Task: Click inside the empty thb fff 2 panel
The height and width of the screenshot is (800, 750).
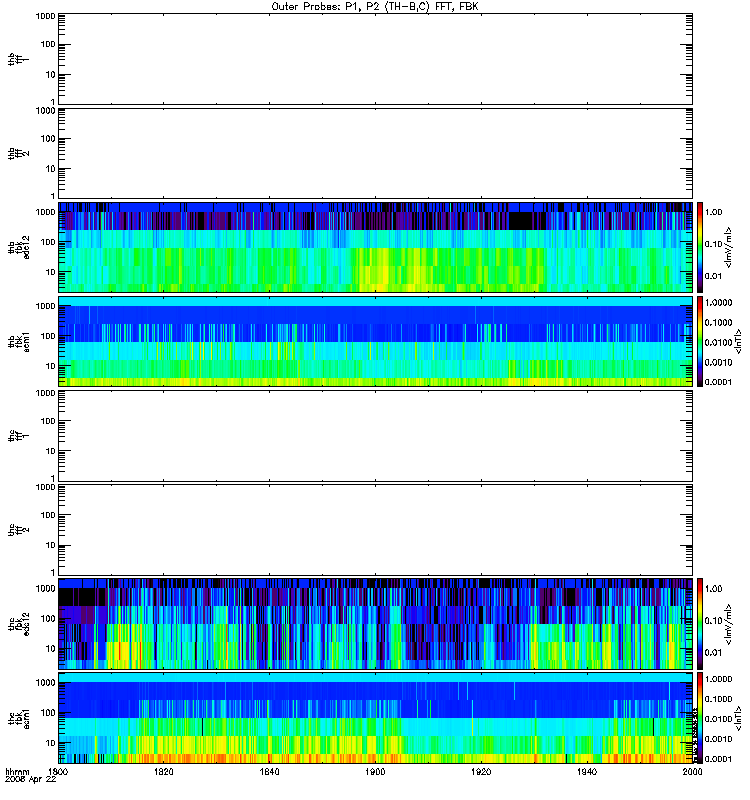Action: point(375,153)
